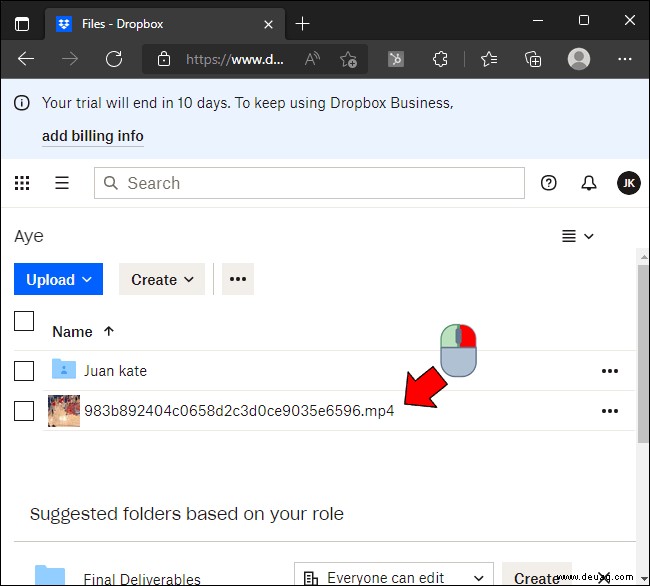
Task: Check the Juan kate folder checkbox
Action: (x=24, y=371)
